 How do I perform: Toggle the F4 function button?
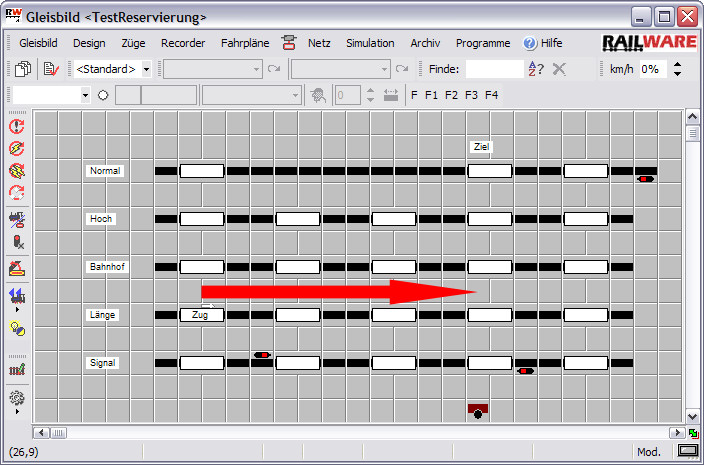pos(491,95)
